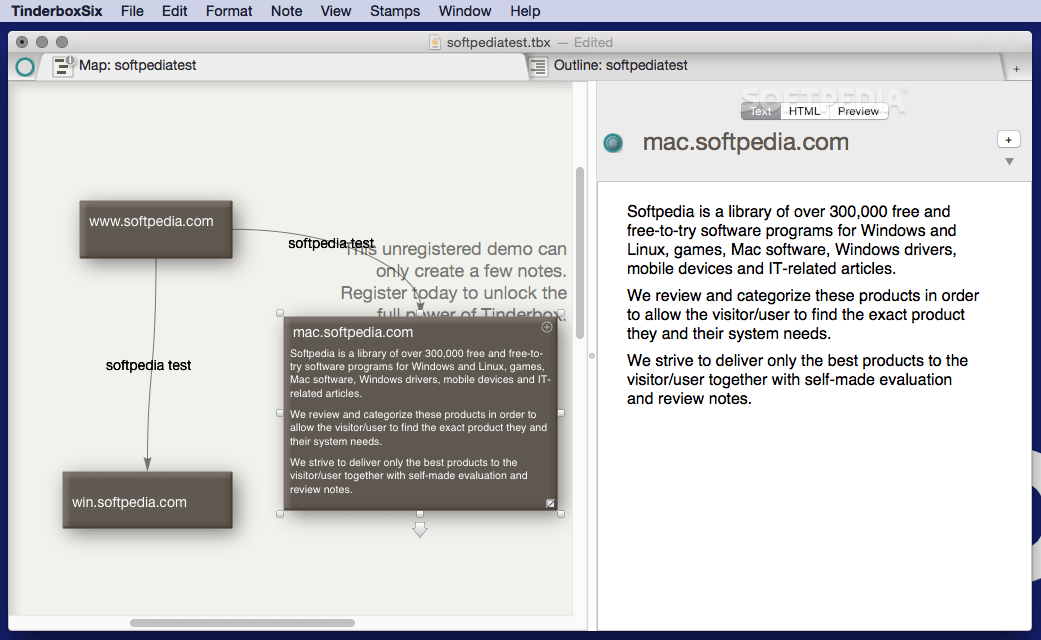Image resolution: width=1041 pixels, height=640 pixels.
Task: Click the 'We strive to deliver' paragraph in text pane
Action: click(x=797, y=379)
